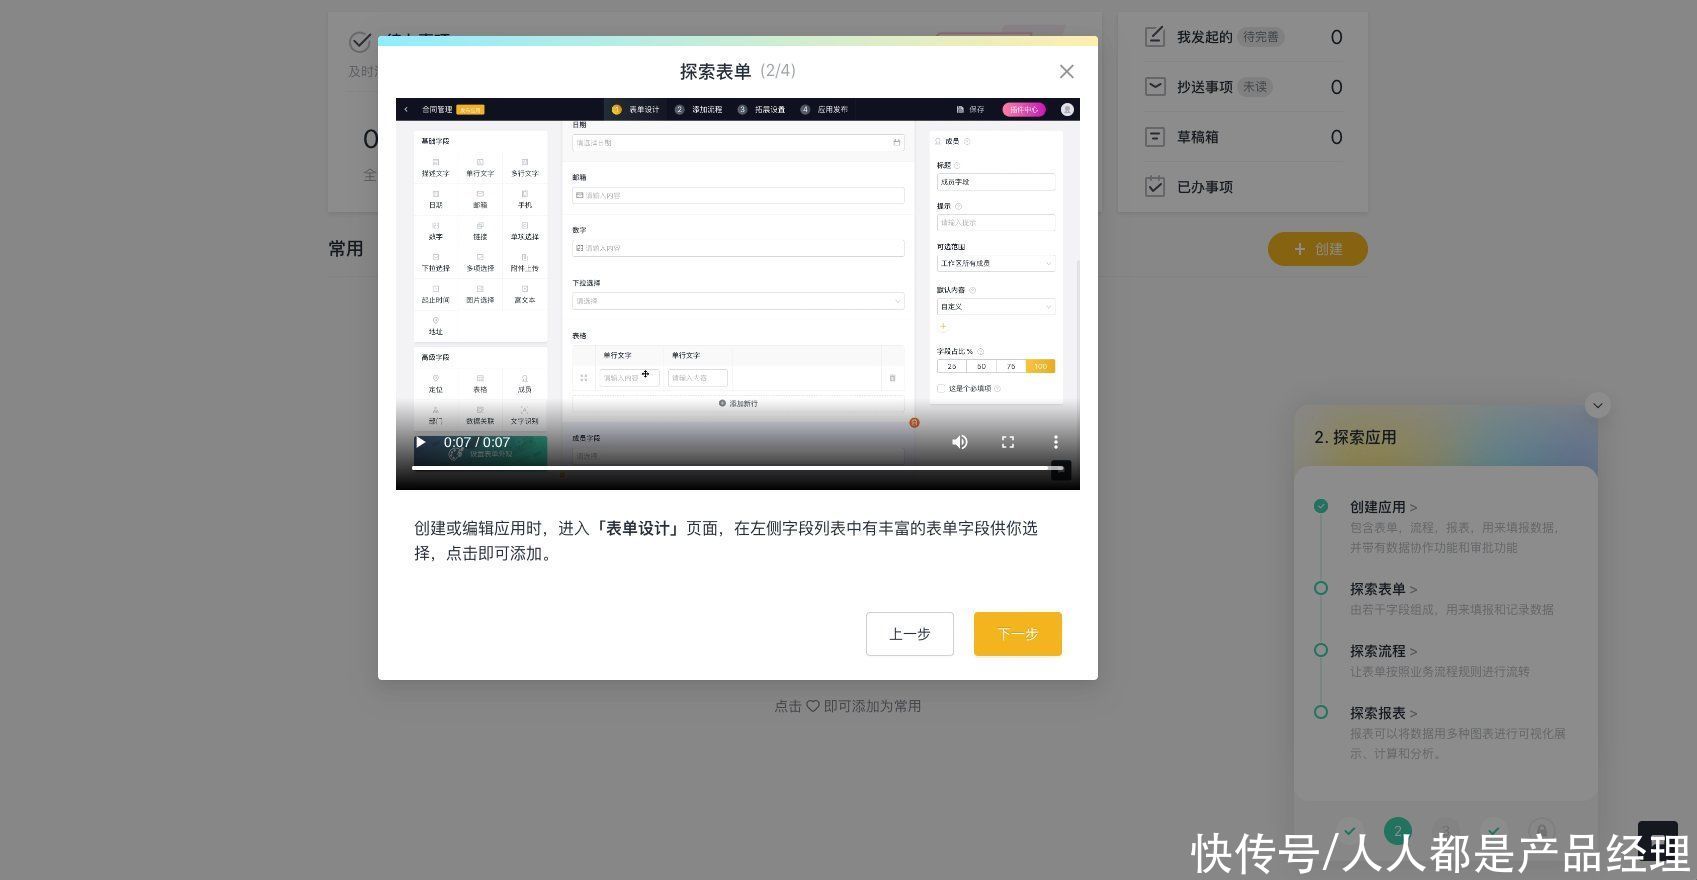
Task: Open the 探索流程 guide step
Action: [x=1383, y=651]
